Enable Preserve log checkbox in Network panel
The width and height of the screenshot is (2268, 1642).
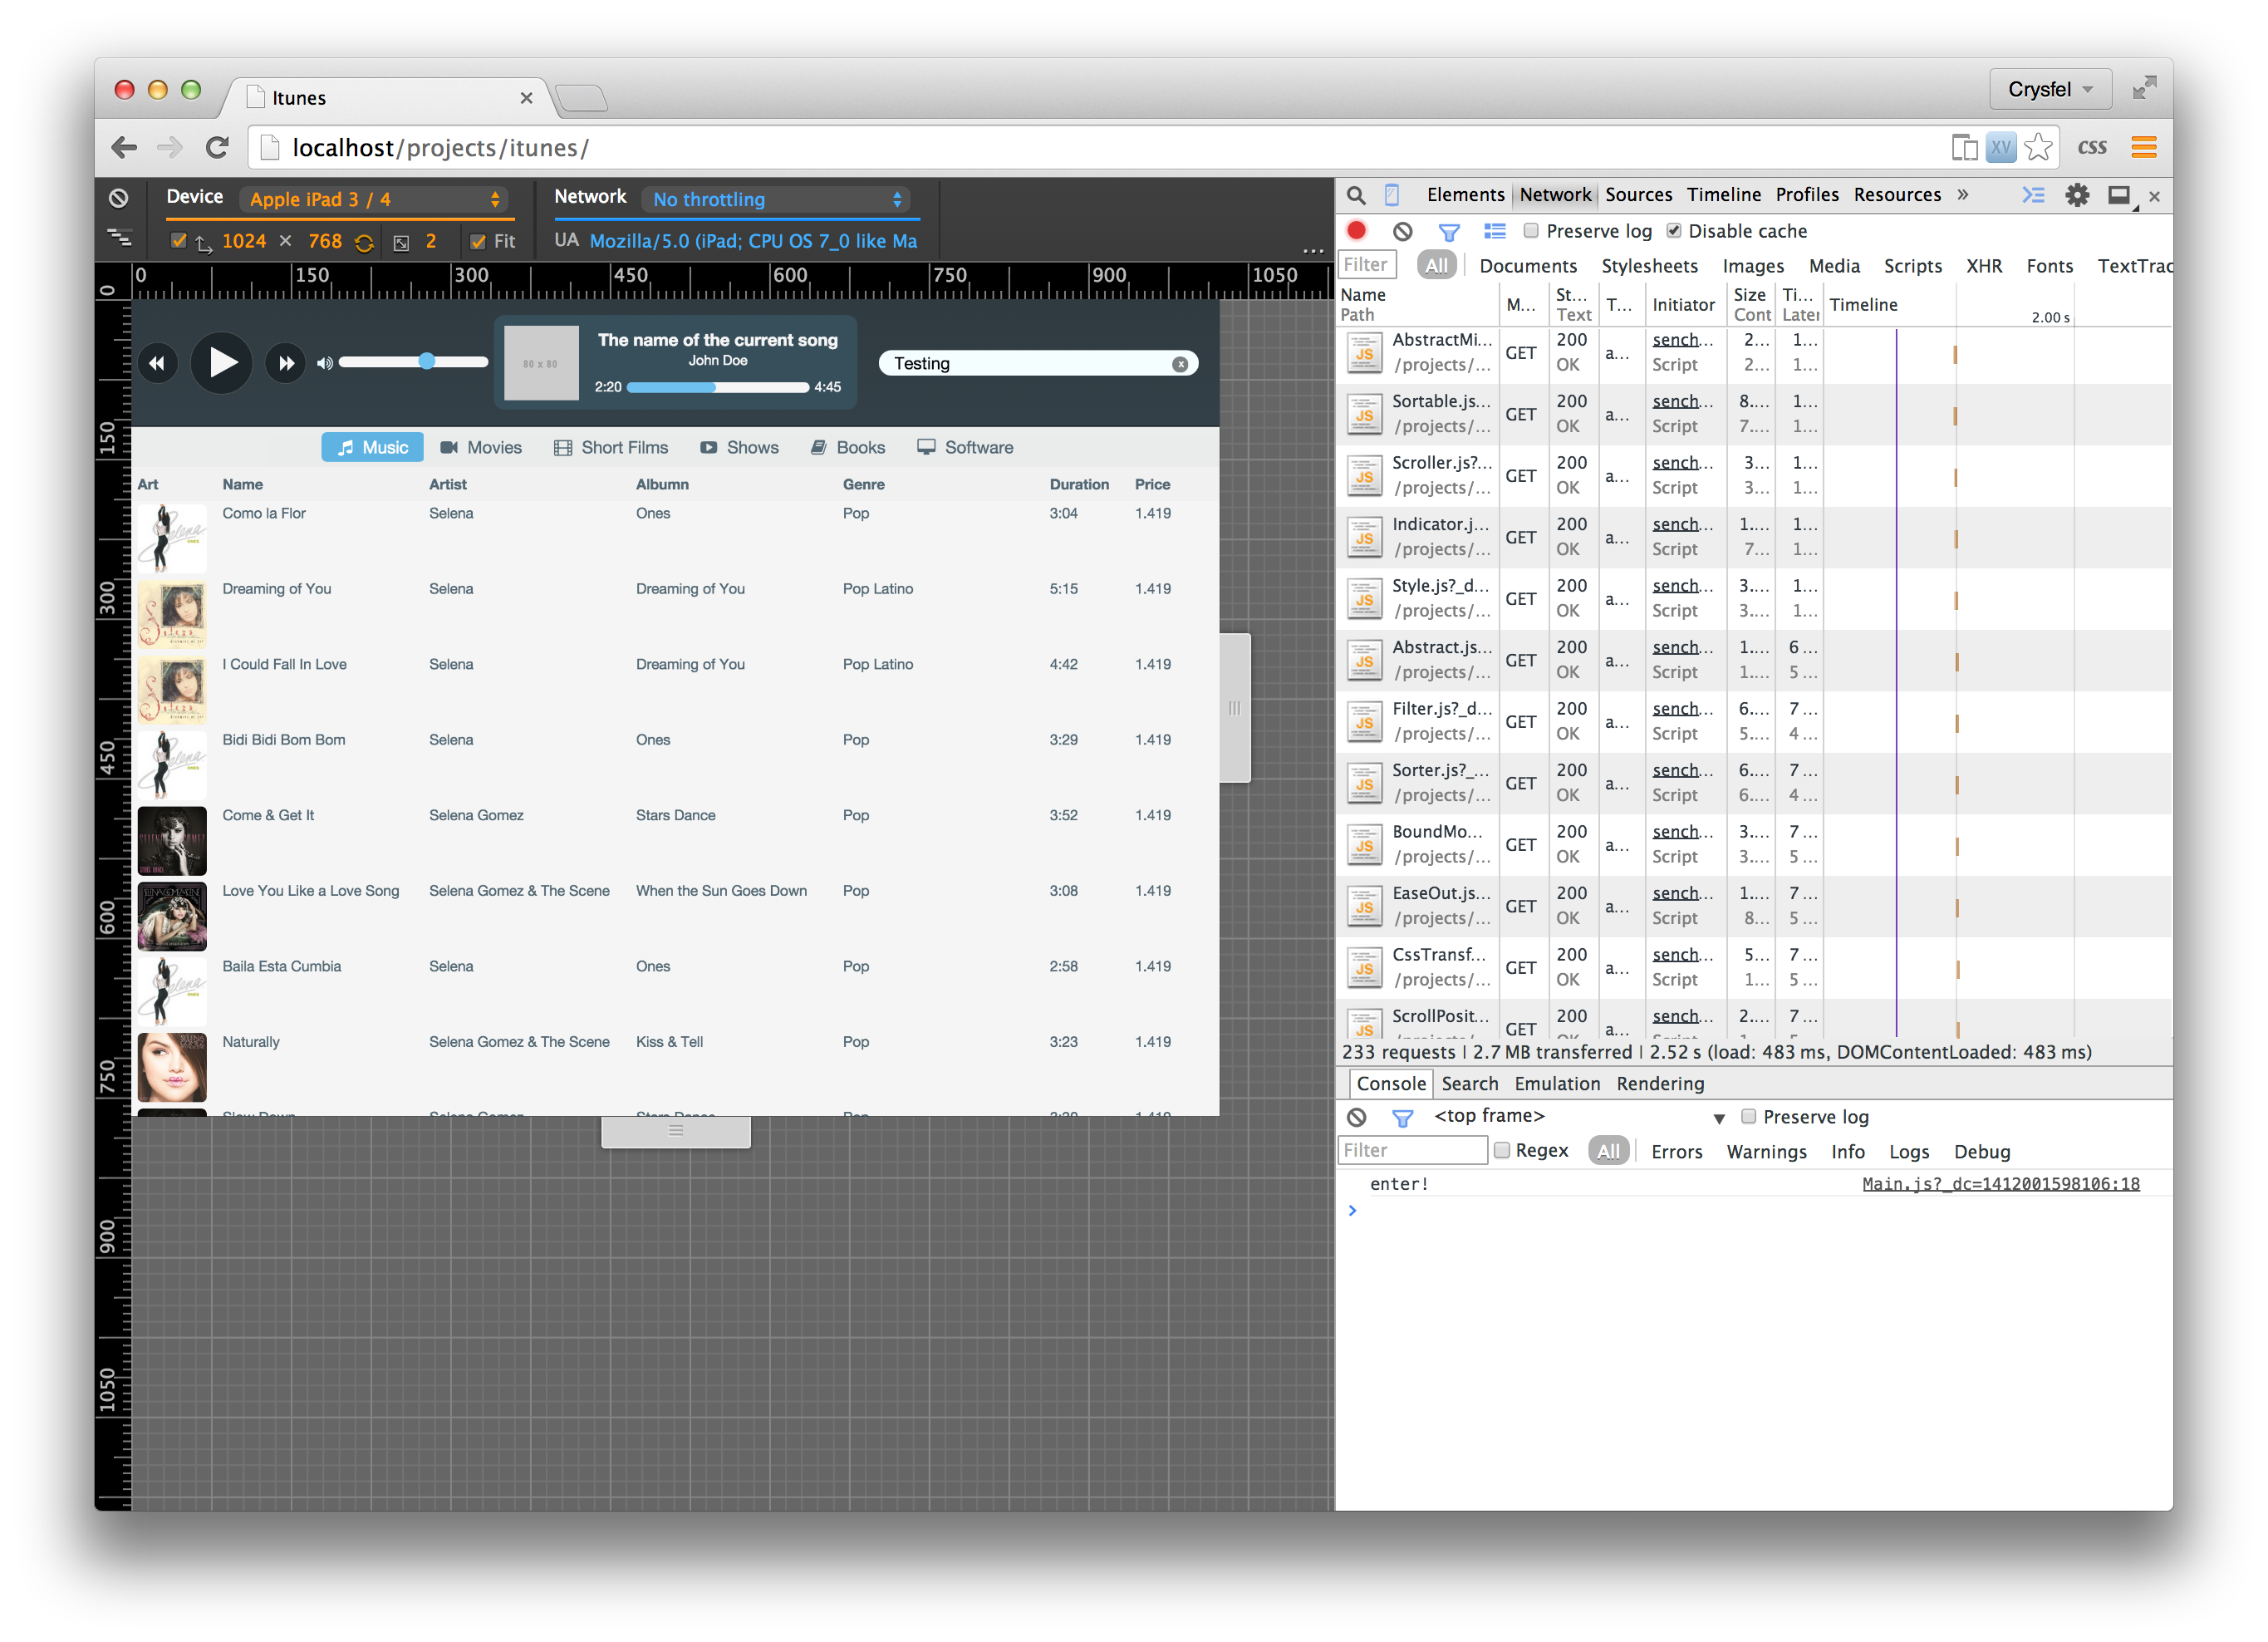pos(1530,231)
